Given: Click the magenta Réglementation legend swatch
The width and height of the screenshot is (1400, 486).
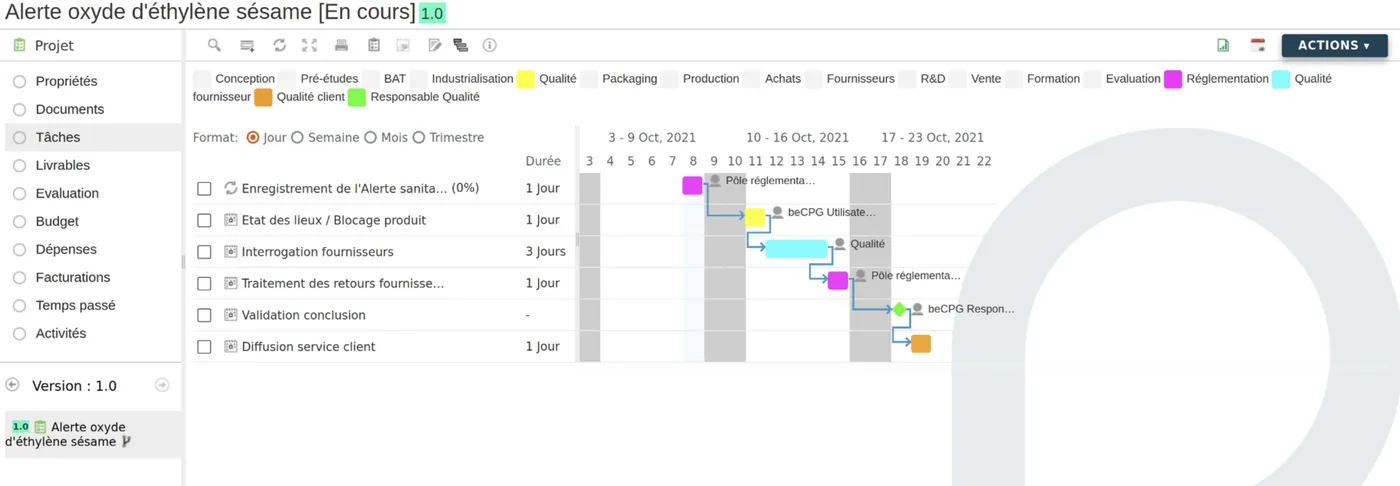Looking at the screenshot, I should 1173,79.
